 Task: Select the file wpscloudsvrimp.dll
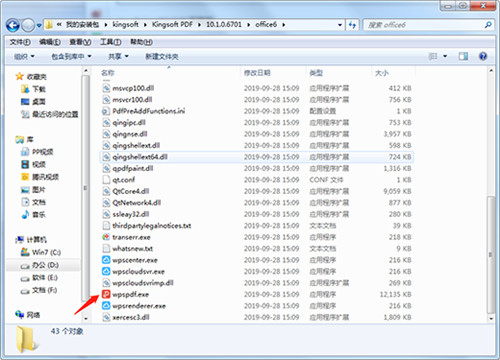[x=256, y=283]
